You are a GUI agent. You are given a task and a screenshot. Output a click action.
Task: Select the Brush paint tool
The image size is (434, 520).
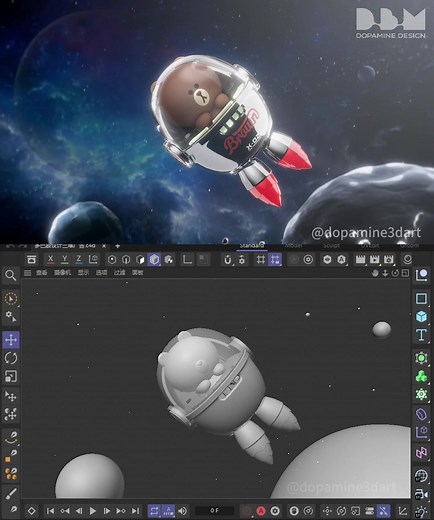(x=11, y=493)
